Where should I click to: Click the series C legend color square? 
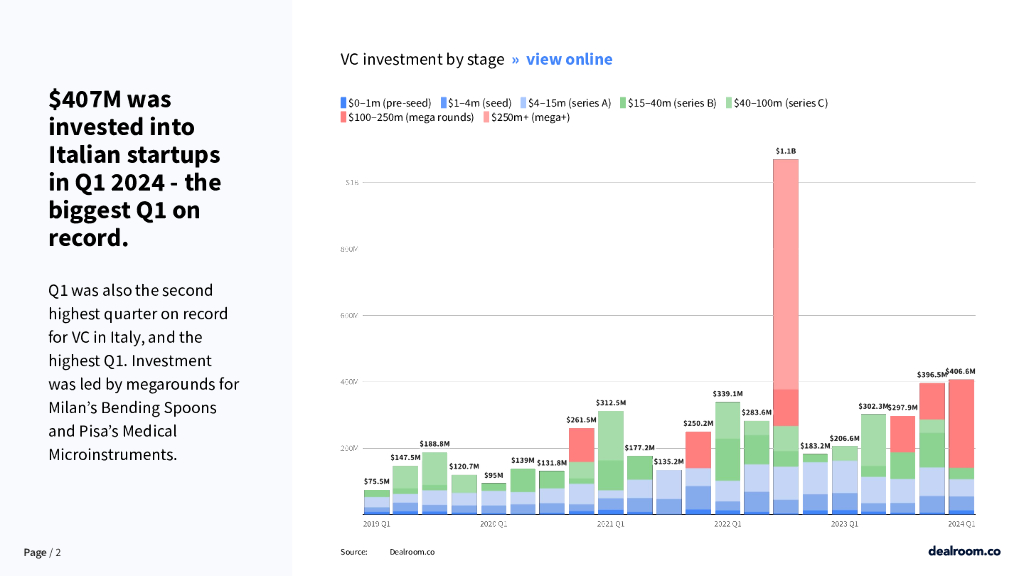coord(730,103)
